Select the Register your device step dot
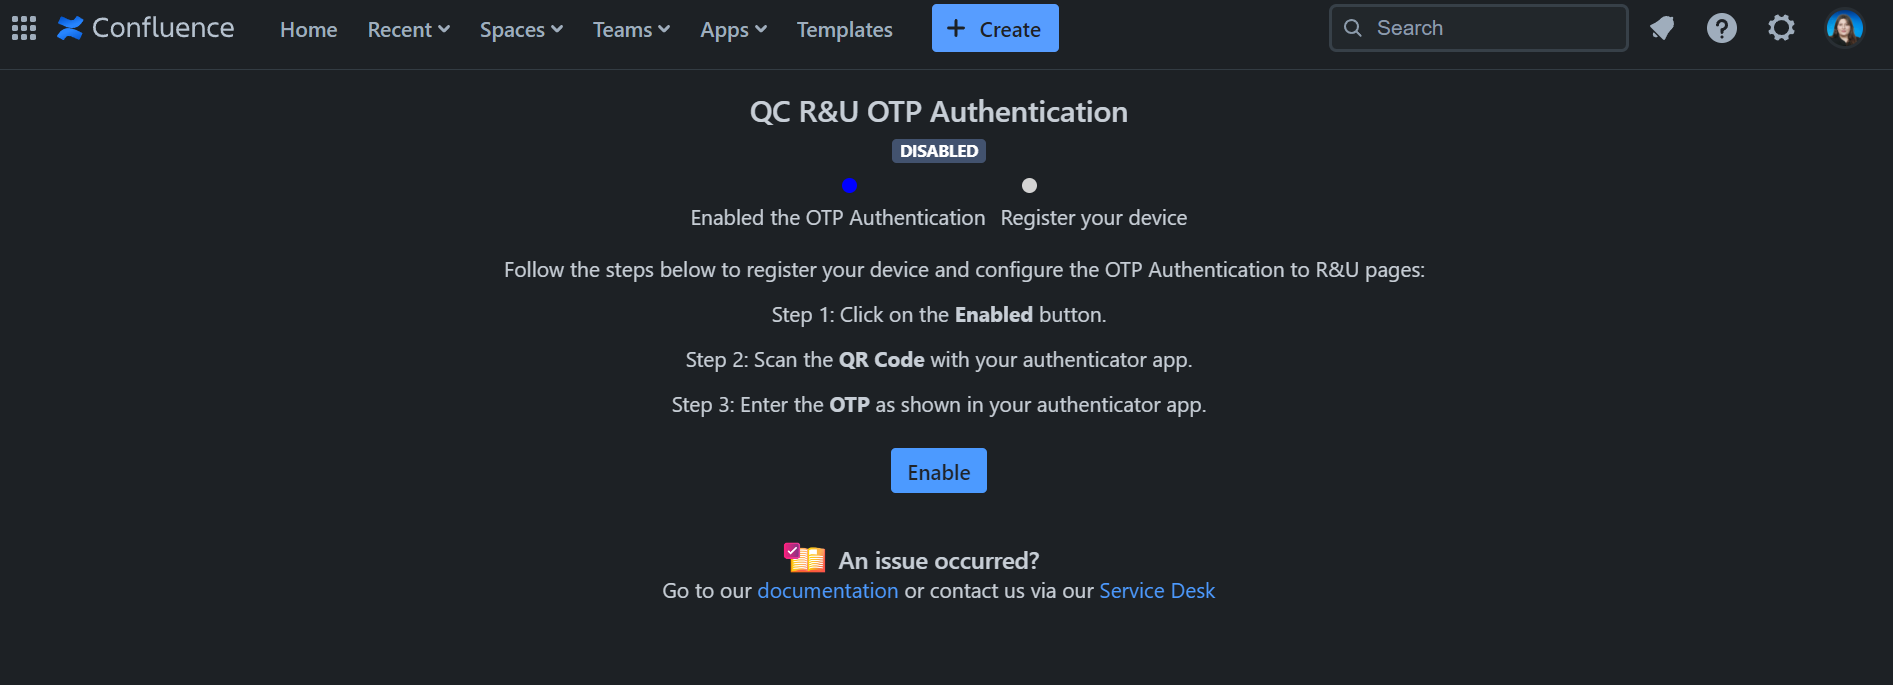1893x685 pixels. tap(1029, 185)
